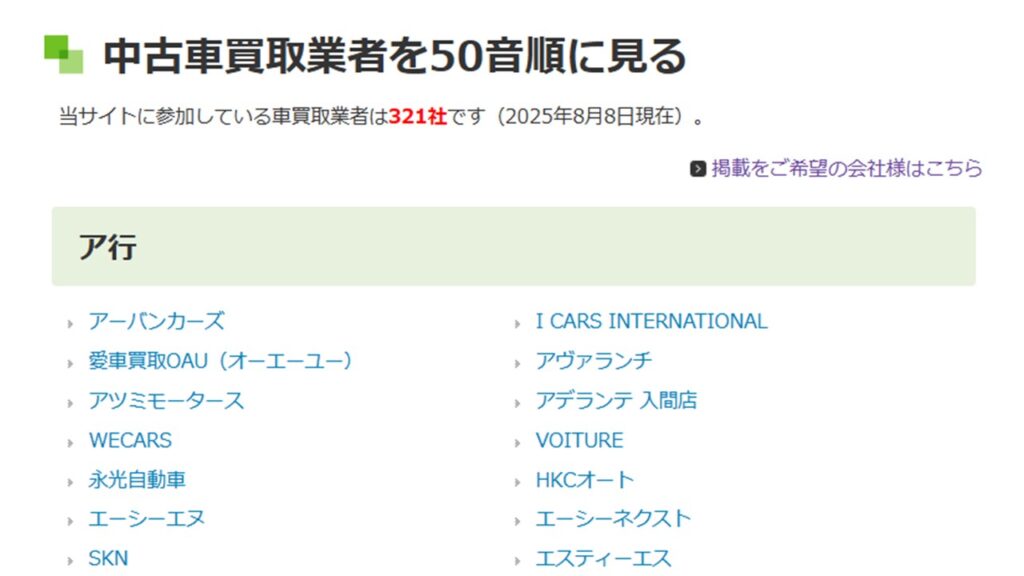This screenshot has width=1024, height=576.
Task: Click the red 321社 count text
Action: click(417, 117)
